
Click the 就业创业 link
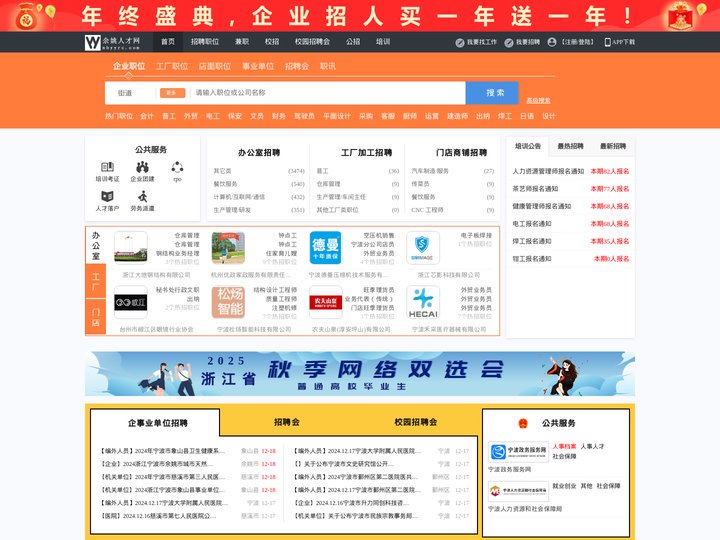(564, 486)
